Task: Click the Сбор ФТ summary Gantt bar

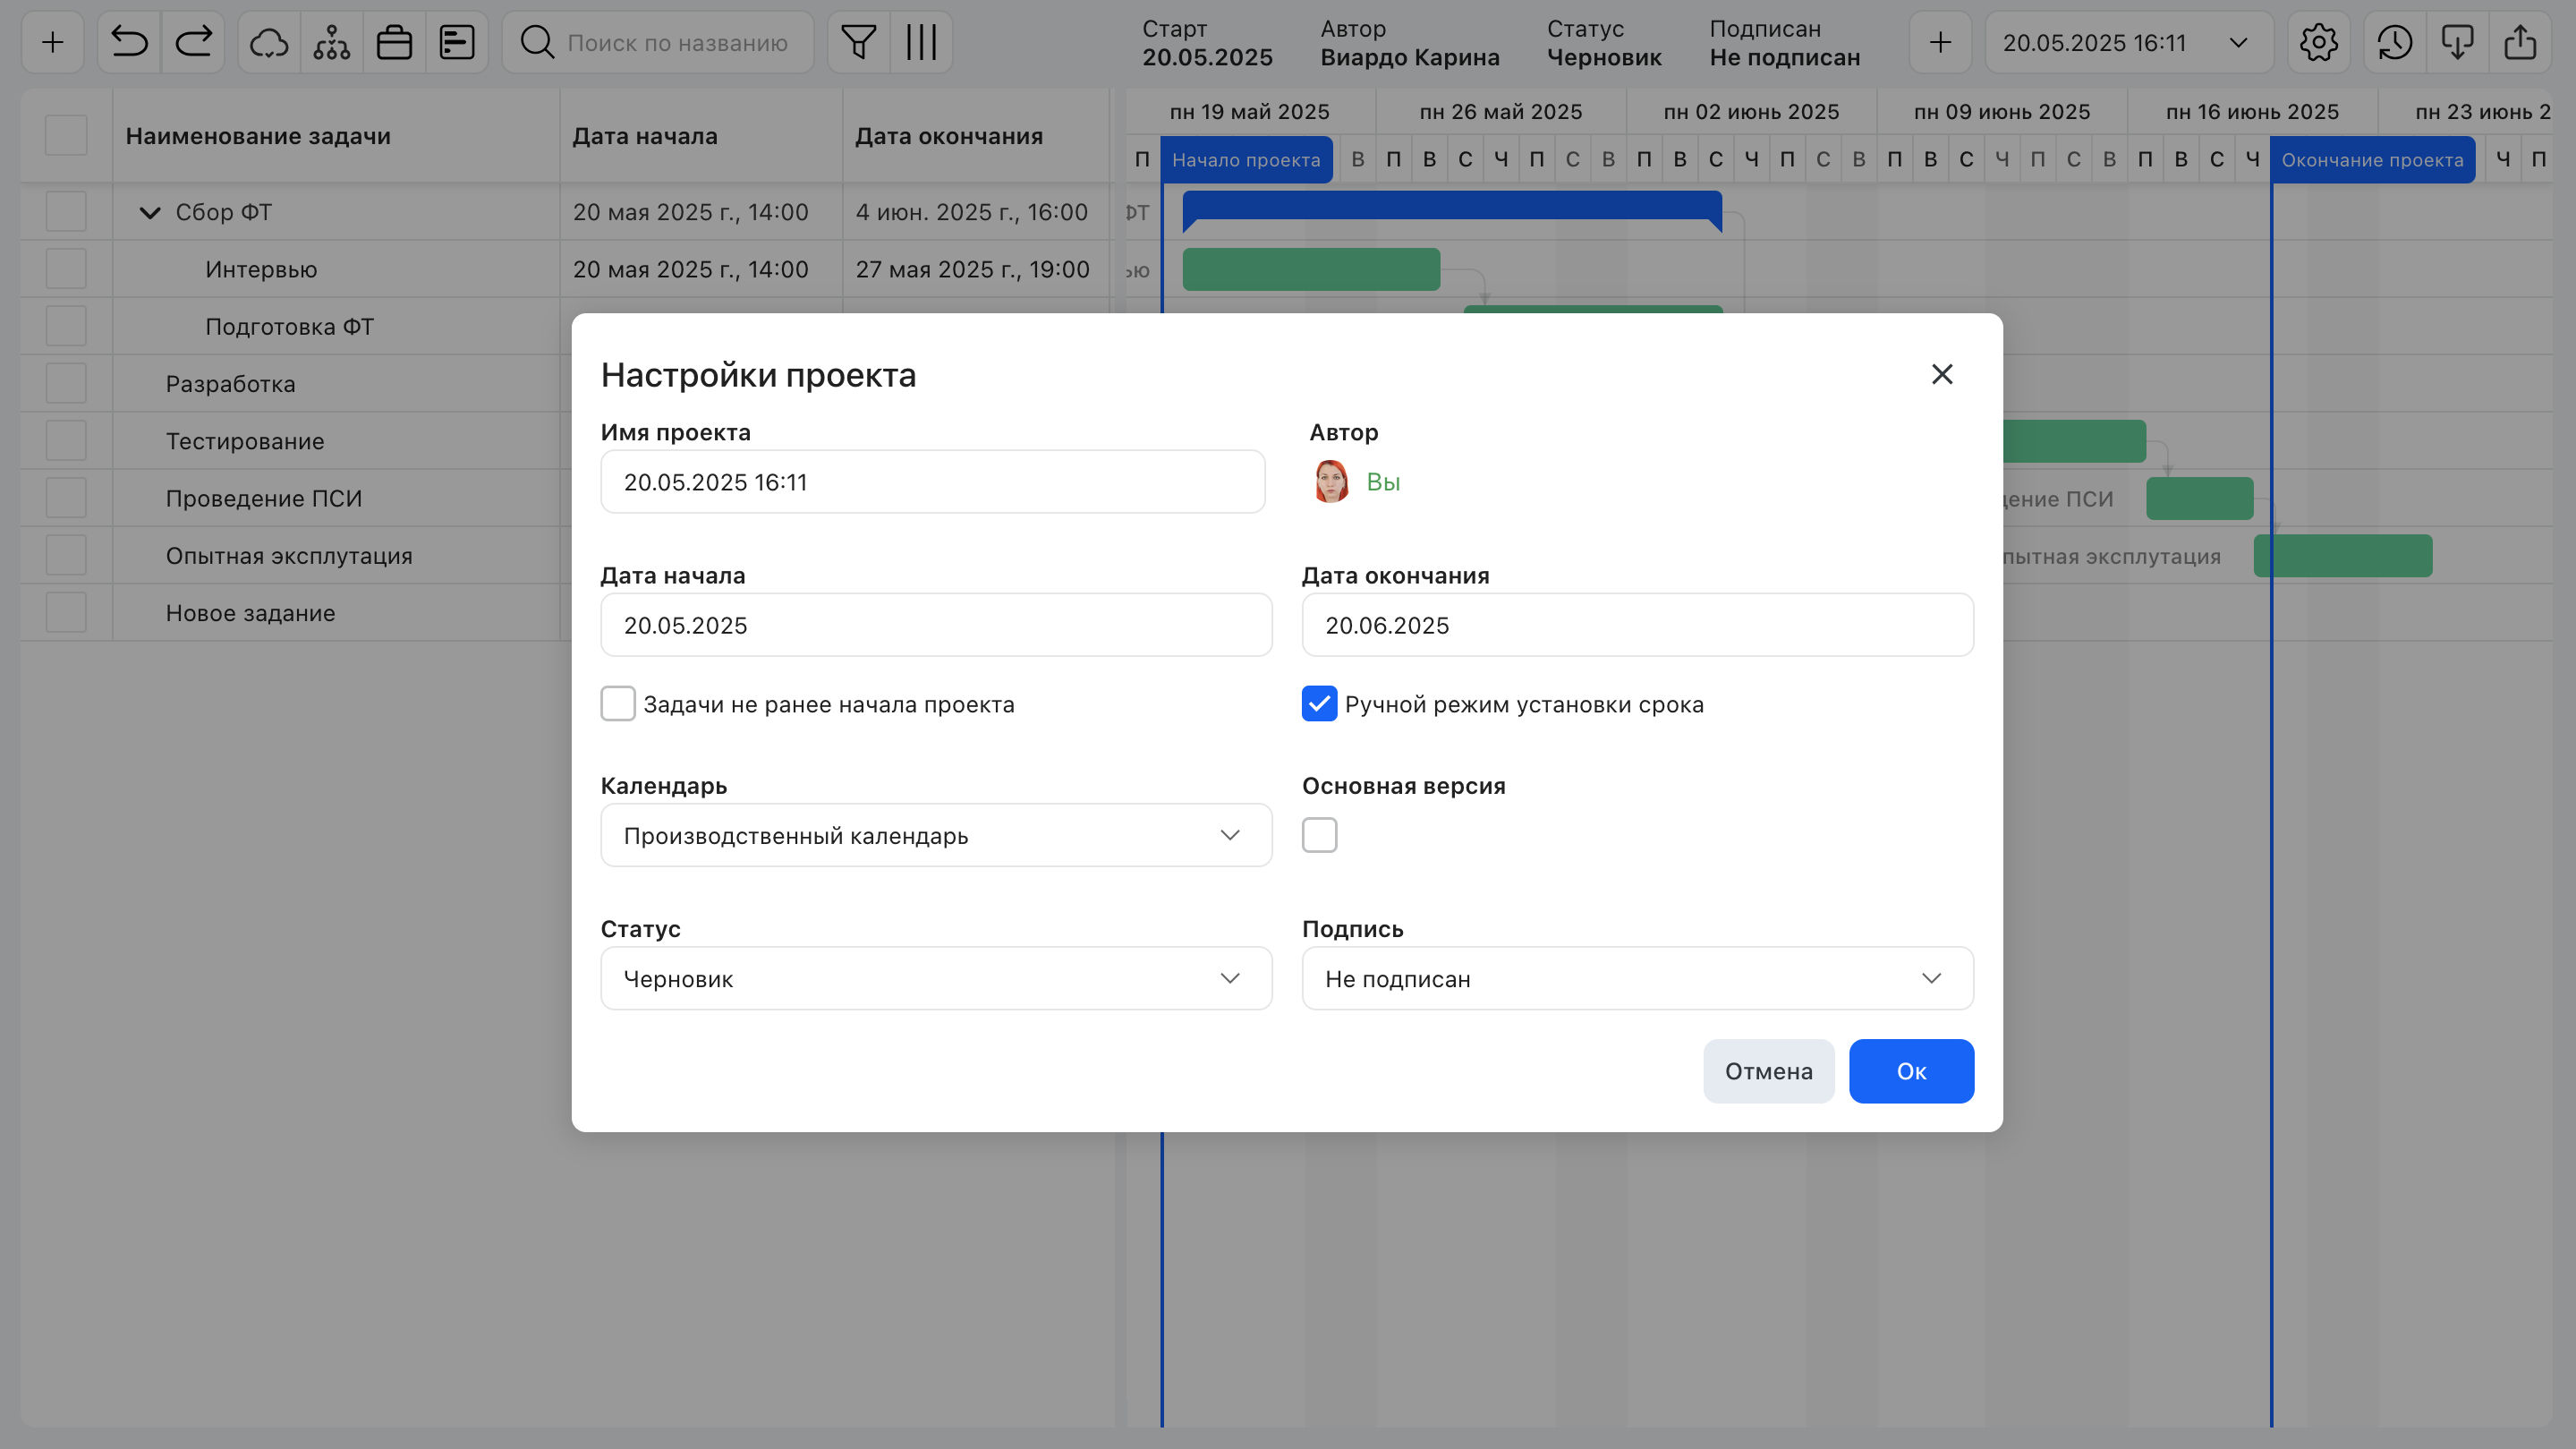Action: tap(1451, 206)
